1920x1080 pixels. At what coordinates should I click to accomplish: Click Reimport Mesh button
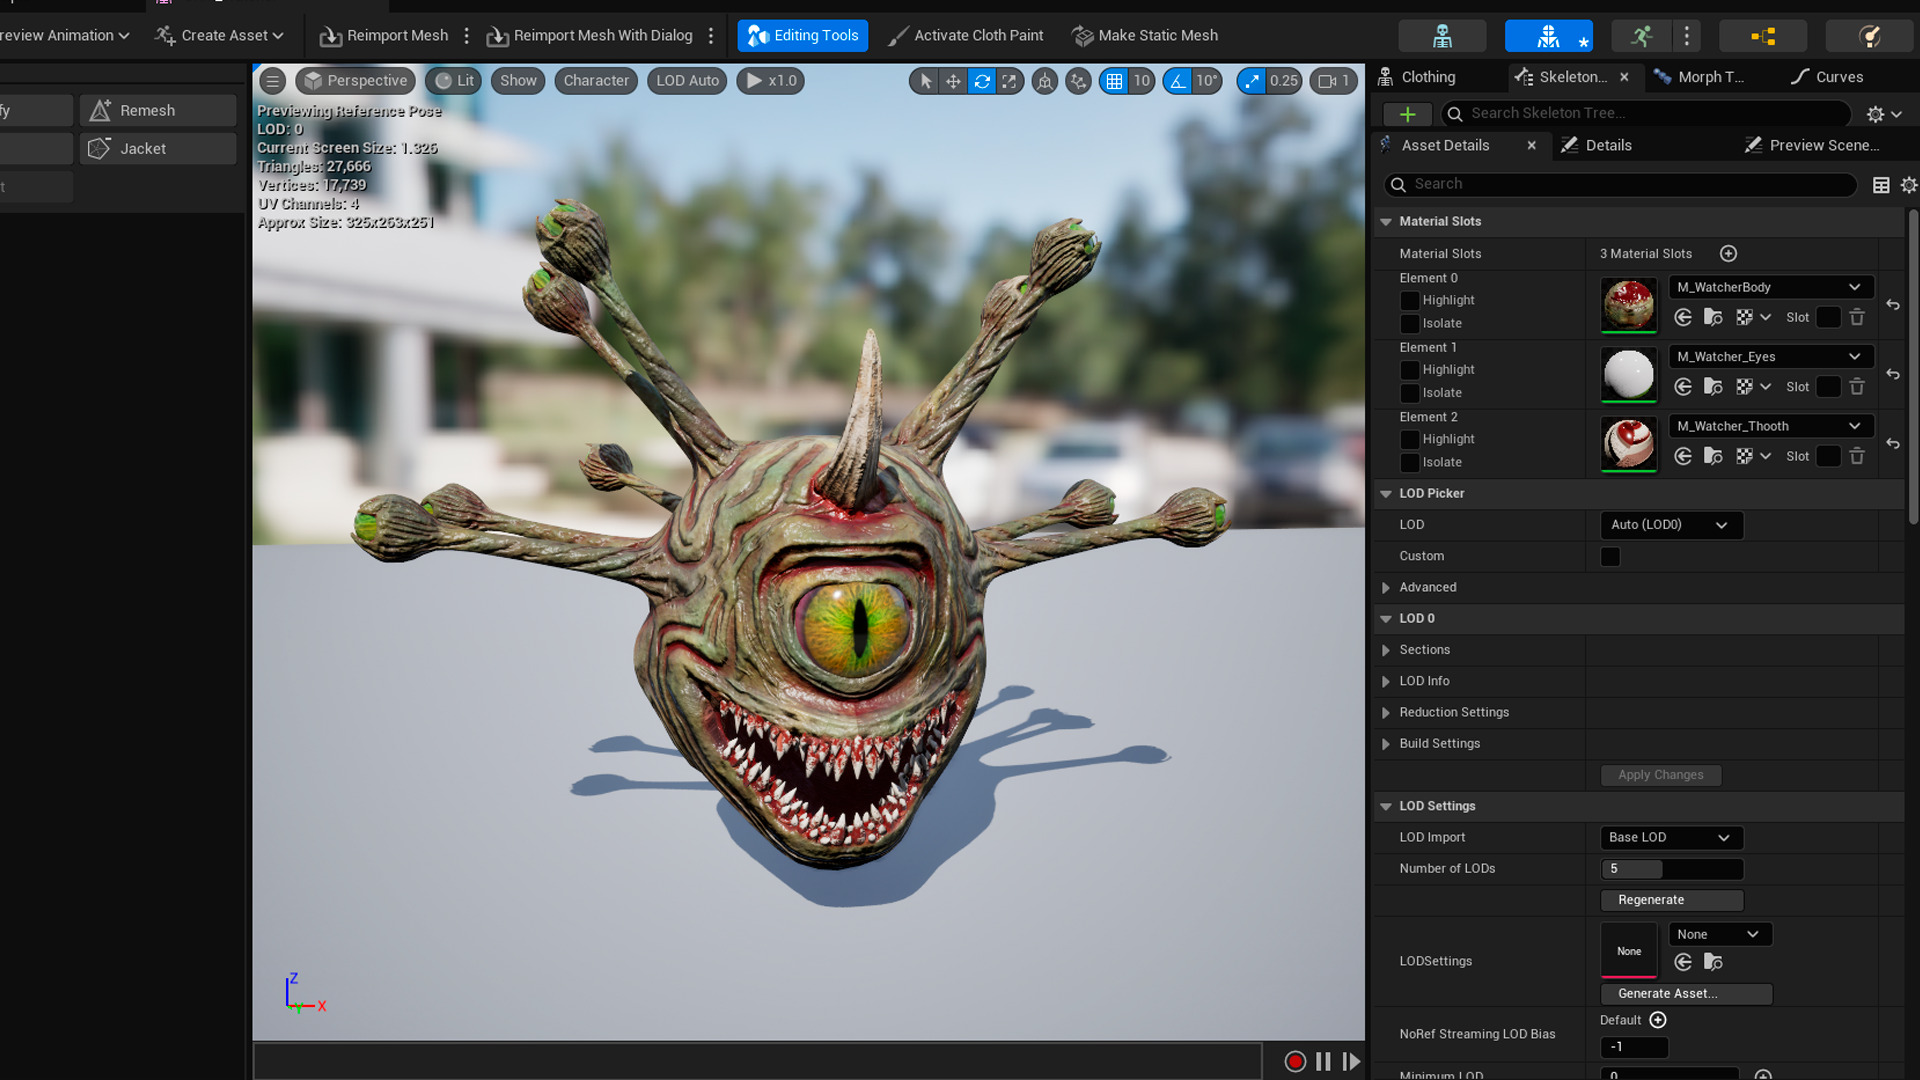[384, 36]
